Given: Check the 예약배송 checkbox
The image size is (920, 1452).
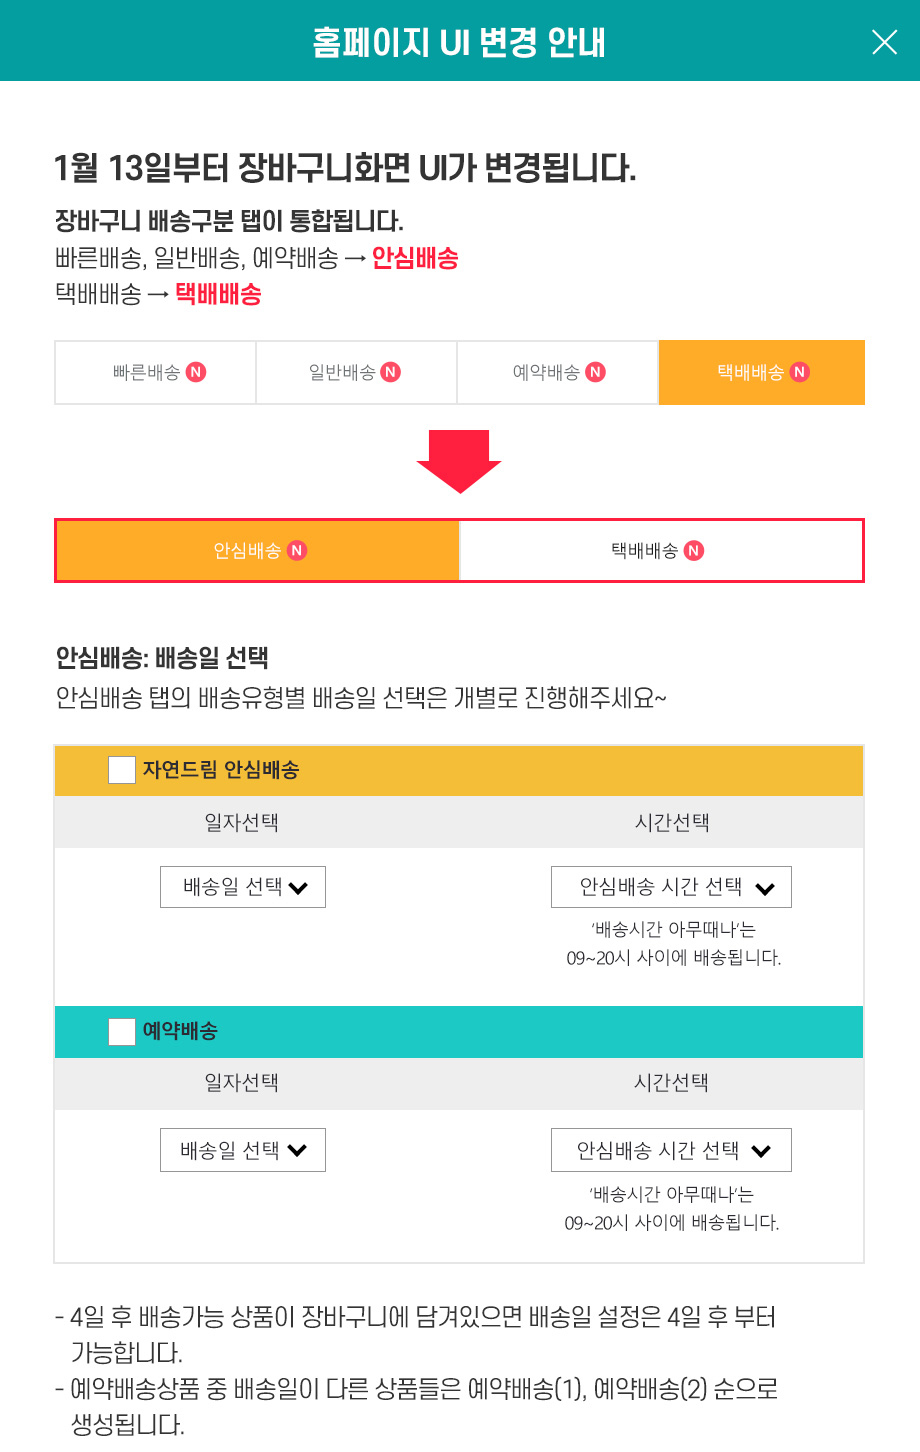Looking at the screenshot, I should point(121,1031).
